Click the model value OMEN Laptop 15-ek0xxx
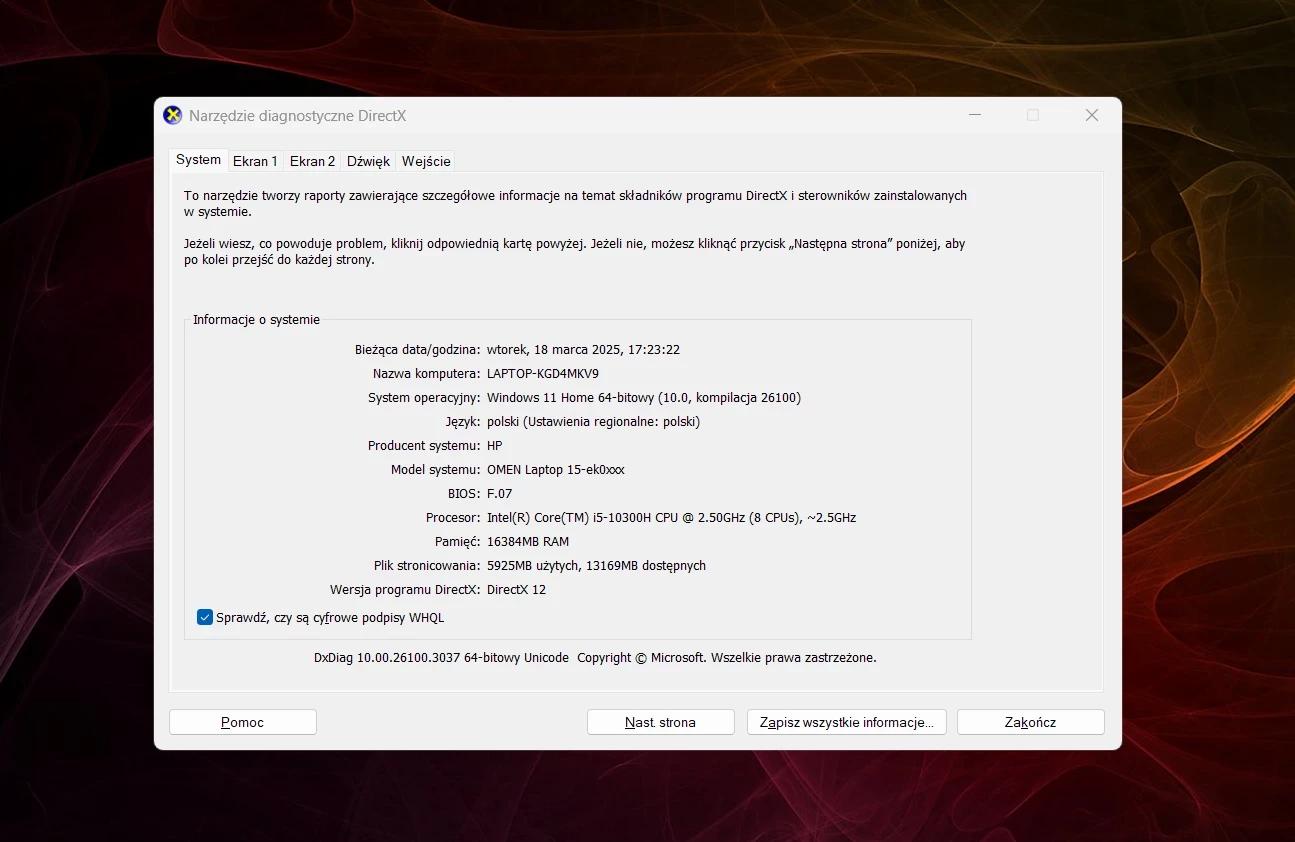 (556, 470)
